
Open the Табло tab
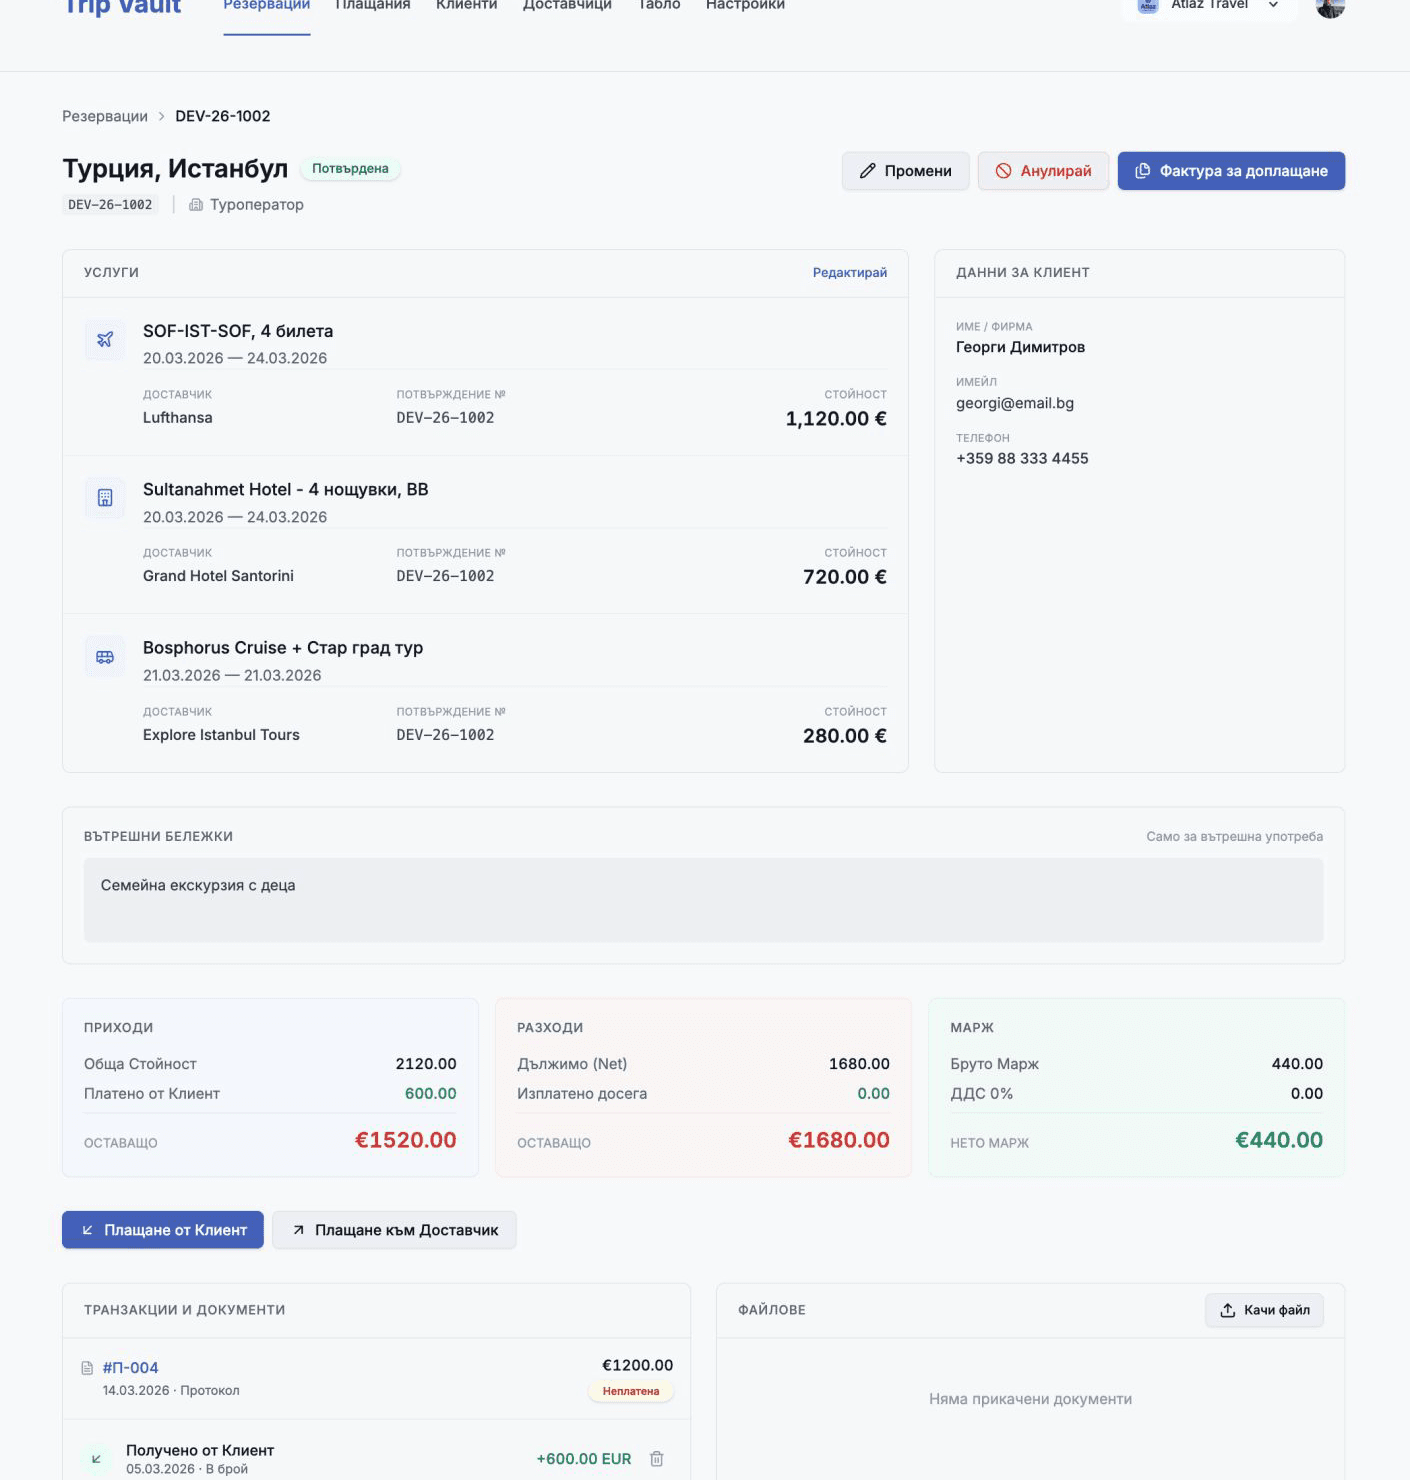(659, 6)
